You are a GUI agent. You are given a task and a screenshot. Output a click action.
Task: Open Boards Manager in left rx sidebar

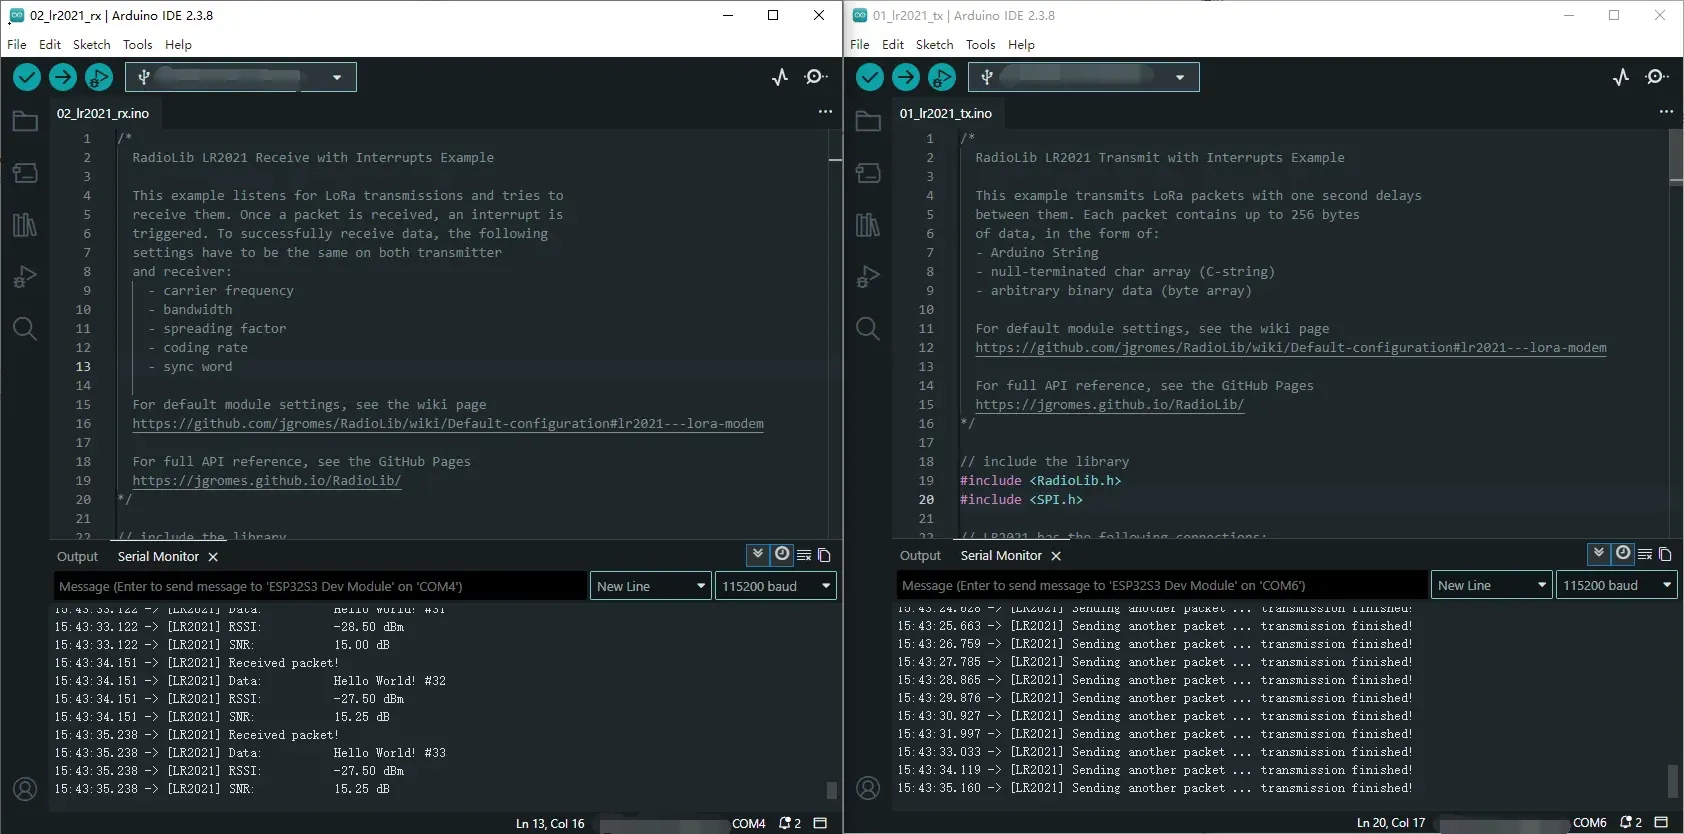point(25,173)
